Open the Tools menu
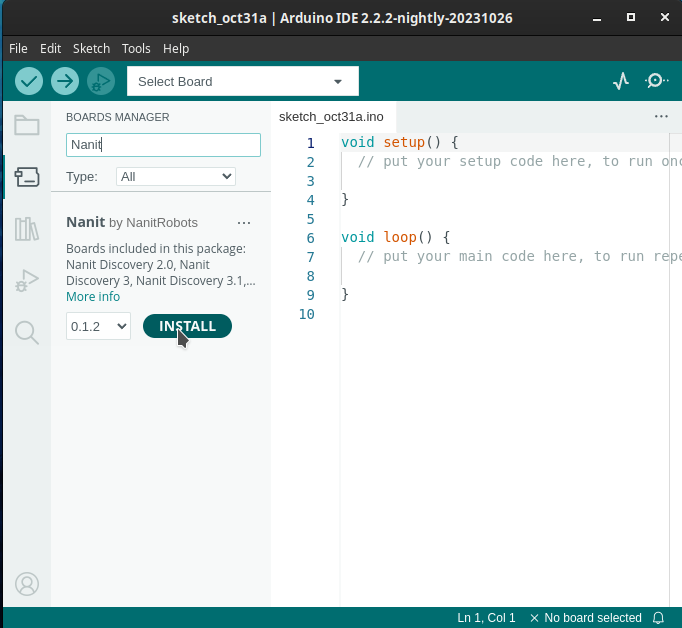682x628 pixels. coord(136,49)
